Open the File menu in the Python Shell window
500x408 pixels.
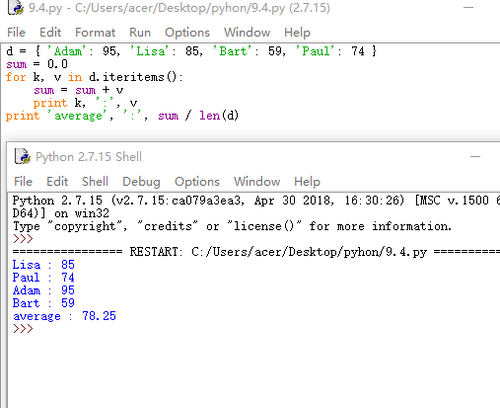pyautogui.click(x=23, y=182)
